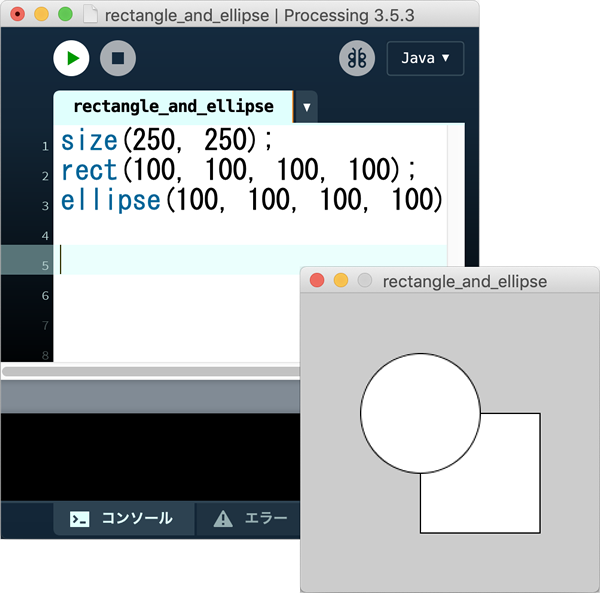This screenshot has width=600, height=593.
Task: Click line number 6 in the gutter
Action: (x=45, y=296)
